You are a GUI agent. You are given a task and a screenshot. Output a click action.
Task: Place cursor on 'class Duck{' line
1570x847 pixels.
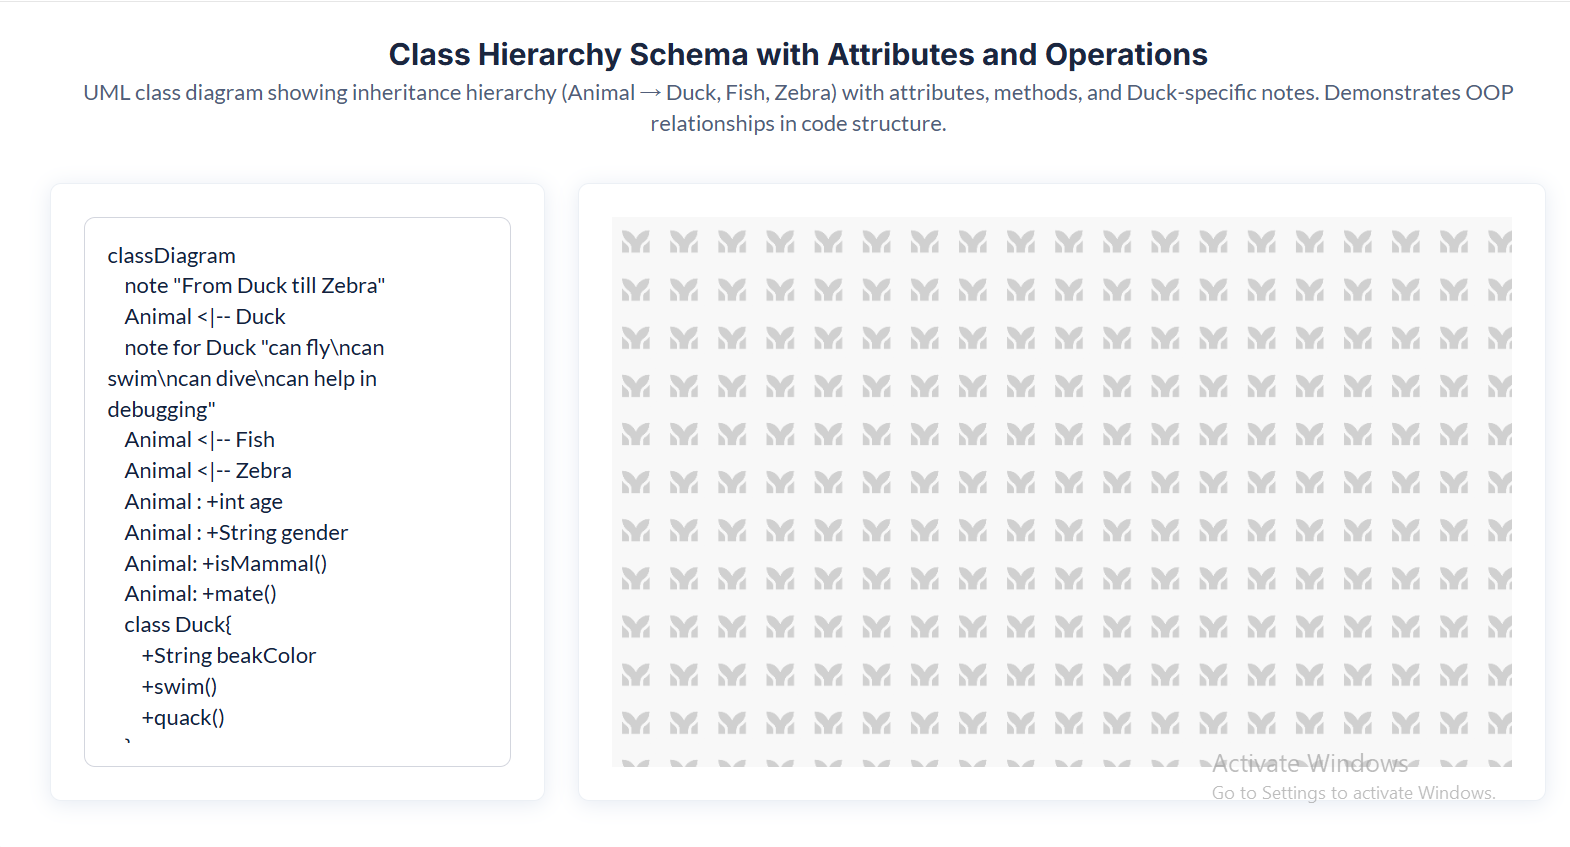[x=178, y=625]
